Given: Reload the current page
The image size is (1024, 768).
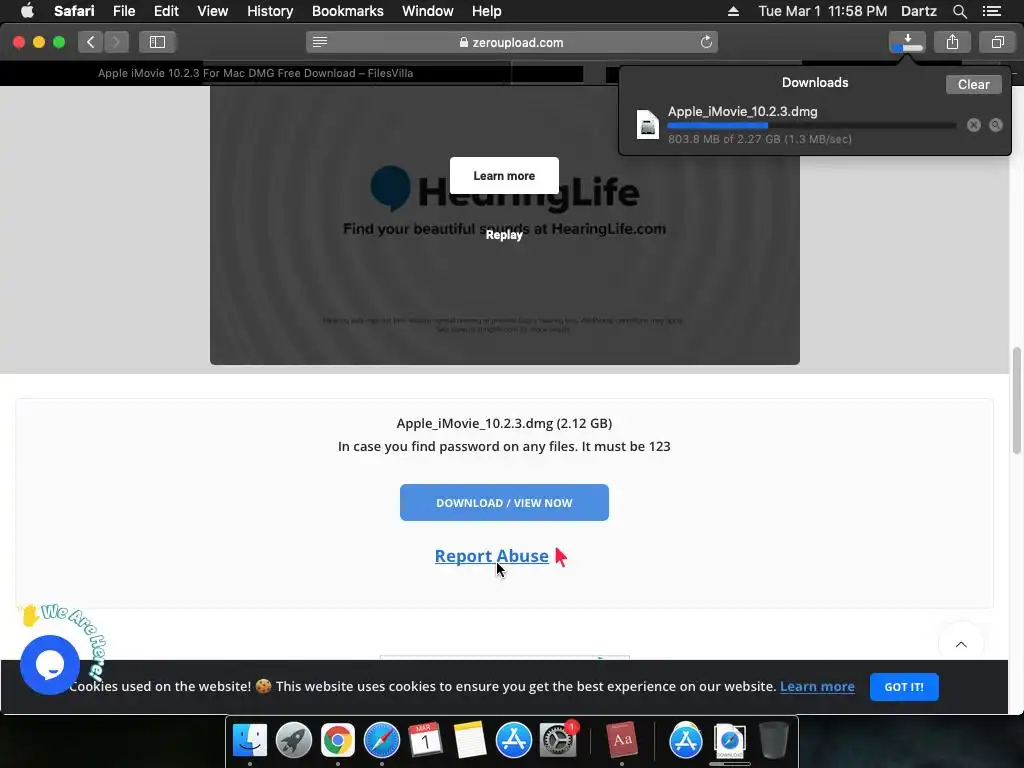Looking at the screenshot, I should [706, 42].
